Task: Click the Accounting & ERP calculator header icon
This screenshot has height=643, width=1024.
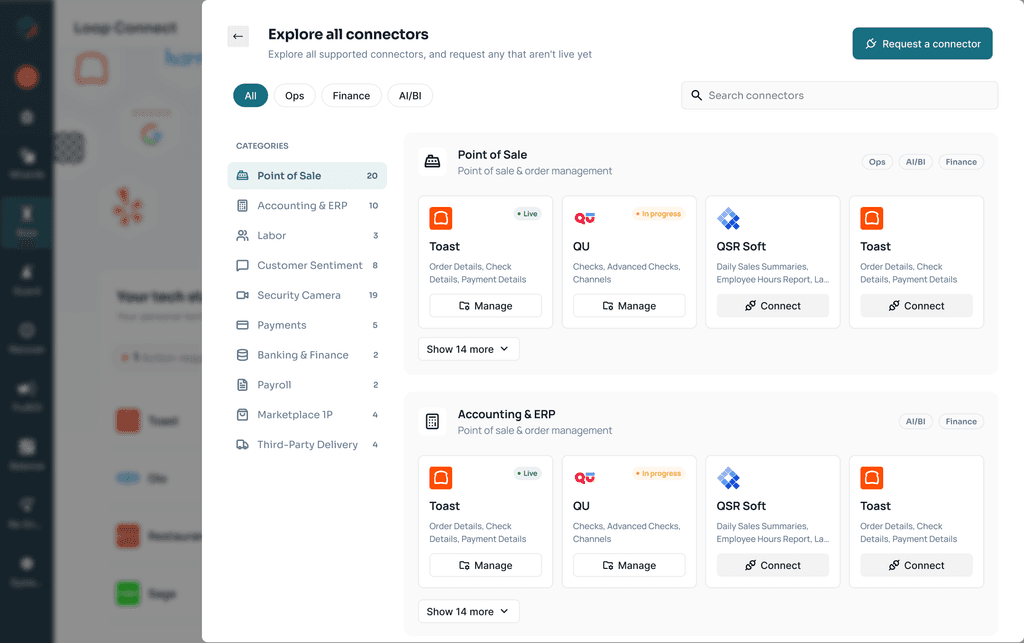Action: (432, 421)
